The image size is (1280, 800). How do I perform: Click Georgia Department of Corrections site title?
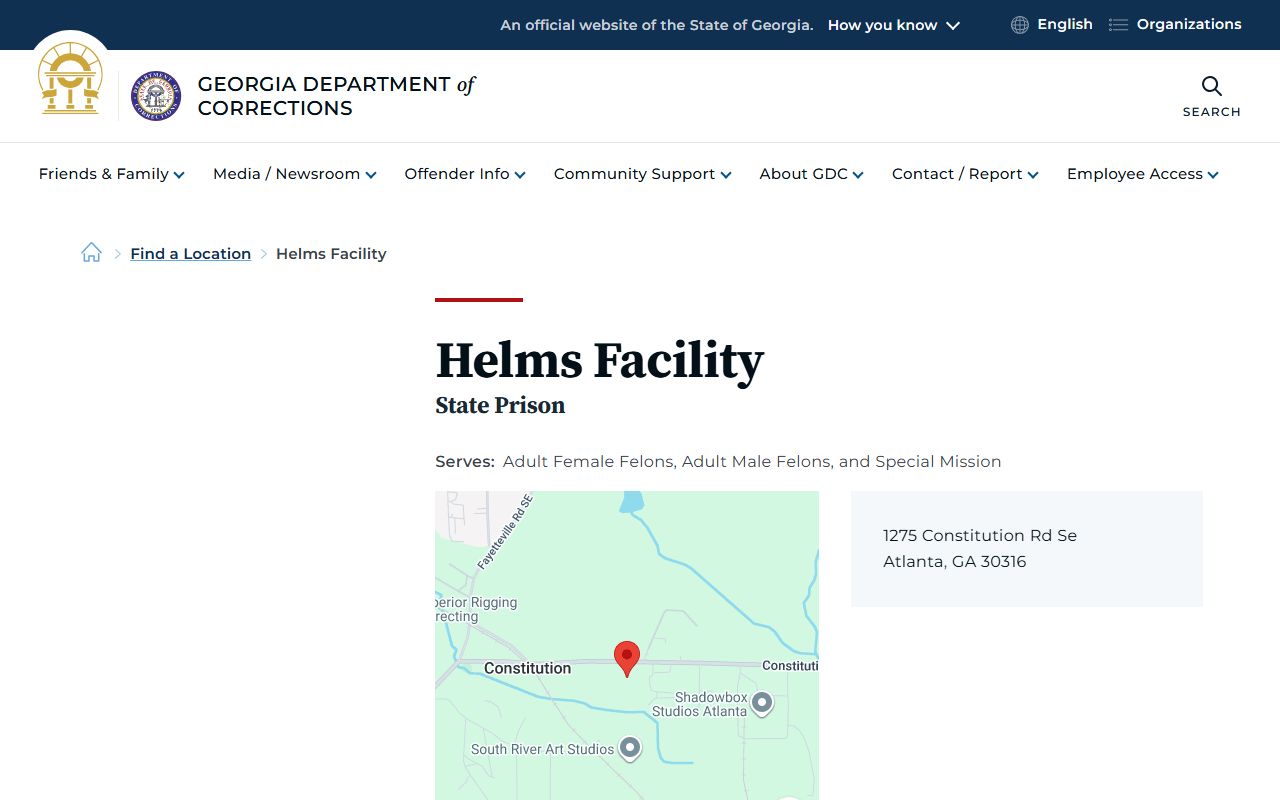click(x=336, y=96)
